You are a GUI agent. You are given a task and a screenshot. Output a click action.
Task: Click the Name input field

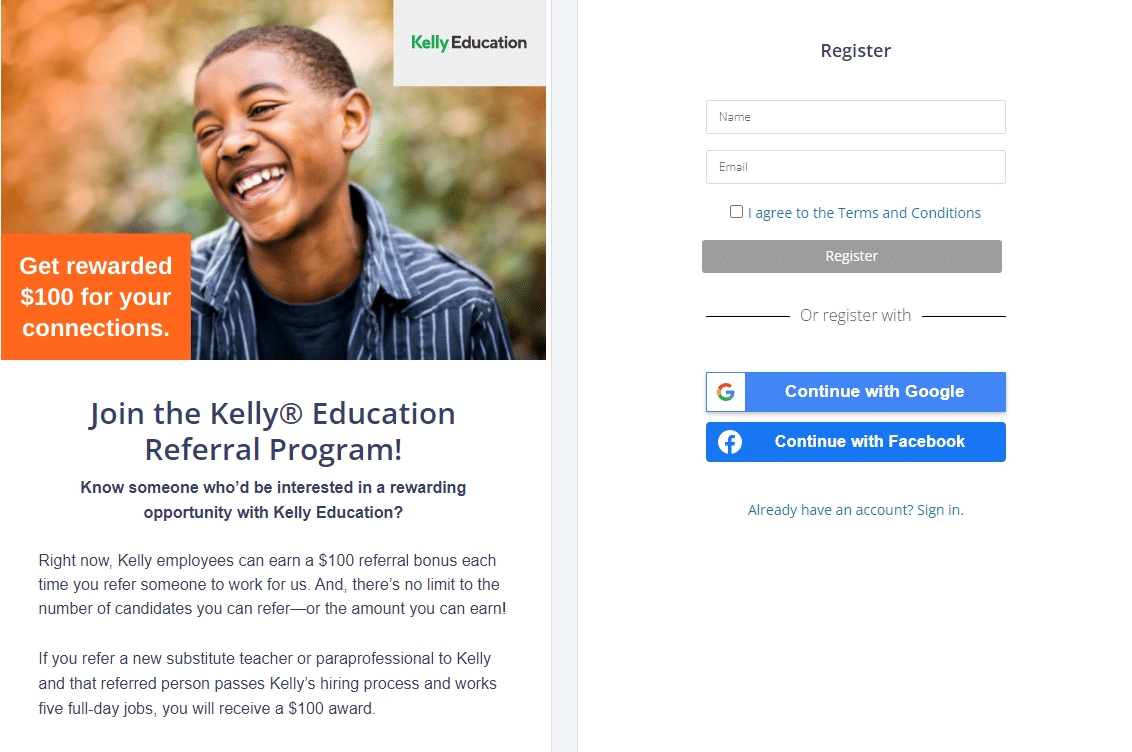click(855, 117)
